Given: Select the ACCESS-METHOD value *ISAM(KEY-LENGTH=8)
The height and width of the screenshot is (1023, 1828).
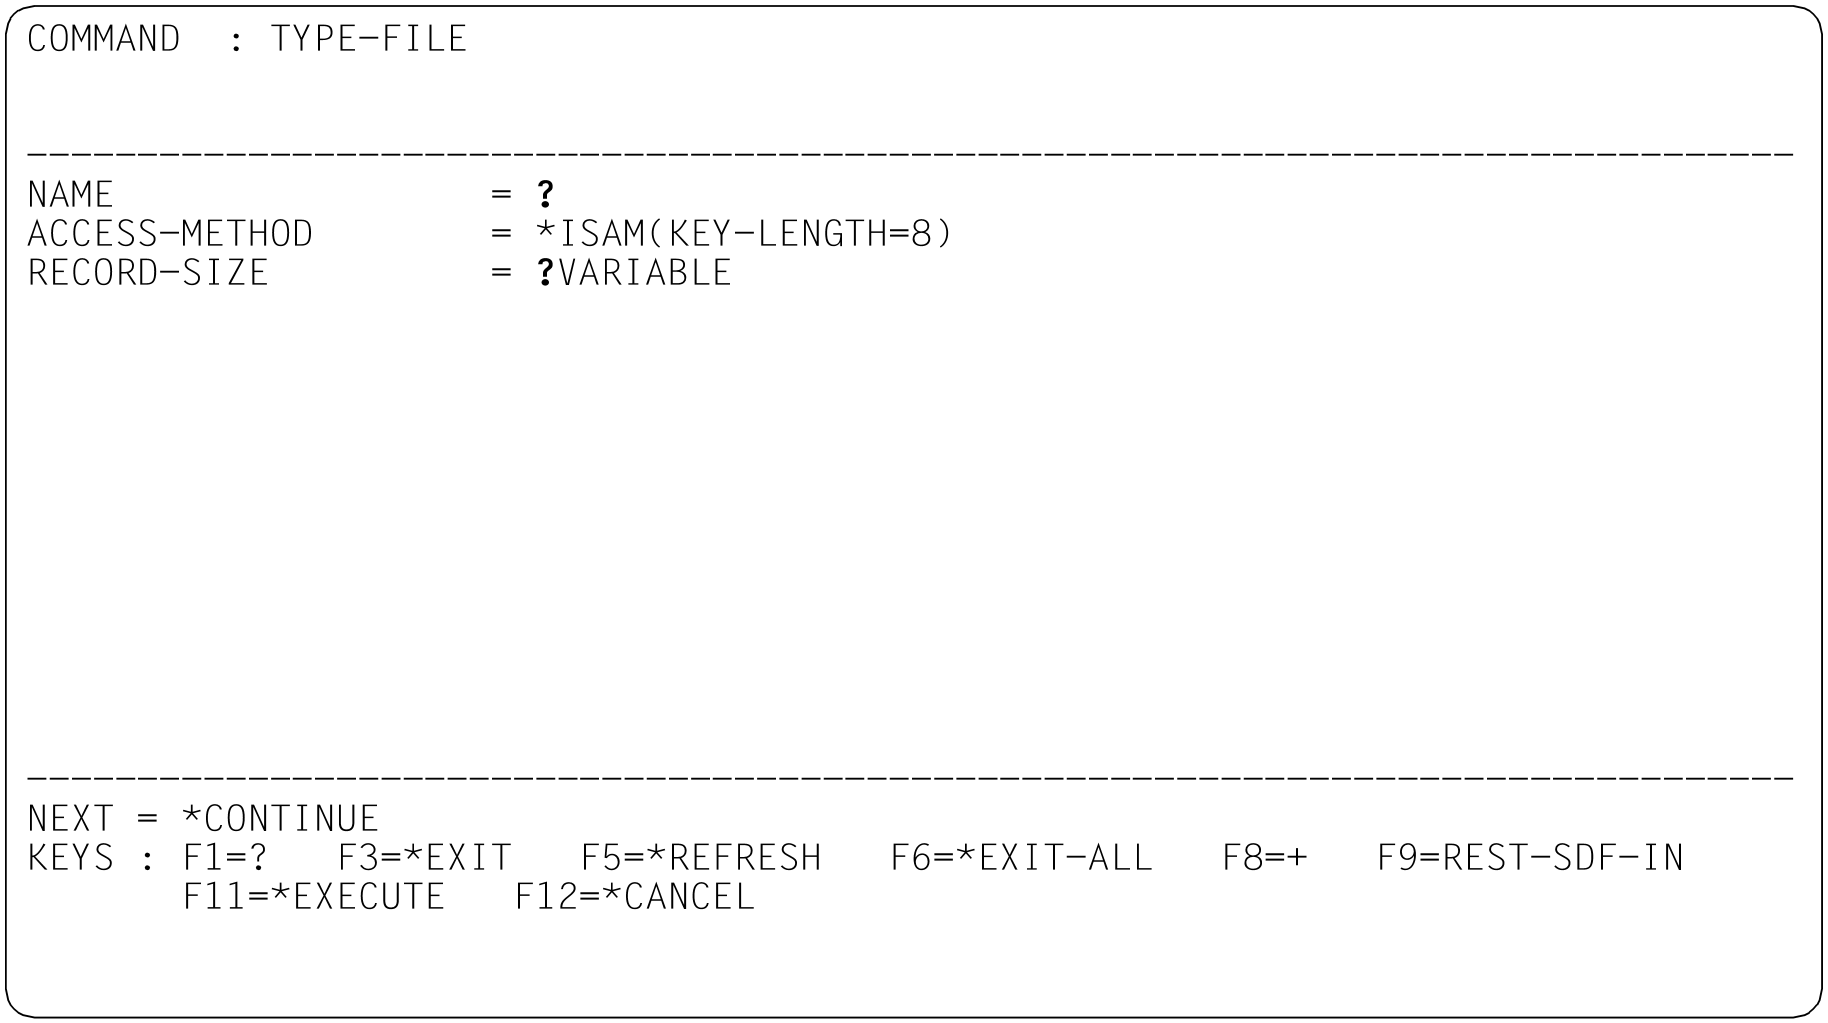Looking at the screenshot, I should click(x=744, y=234).
